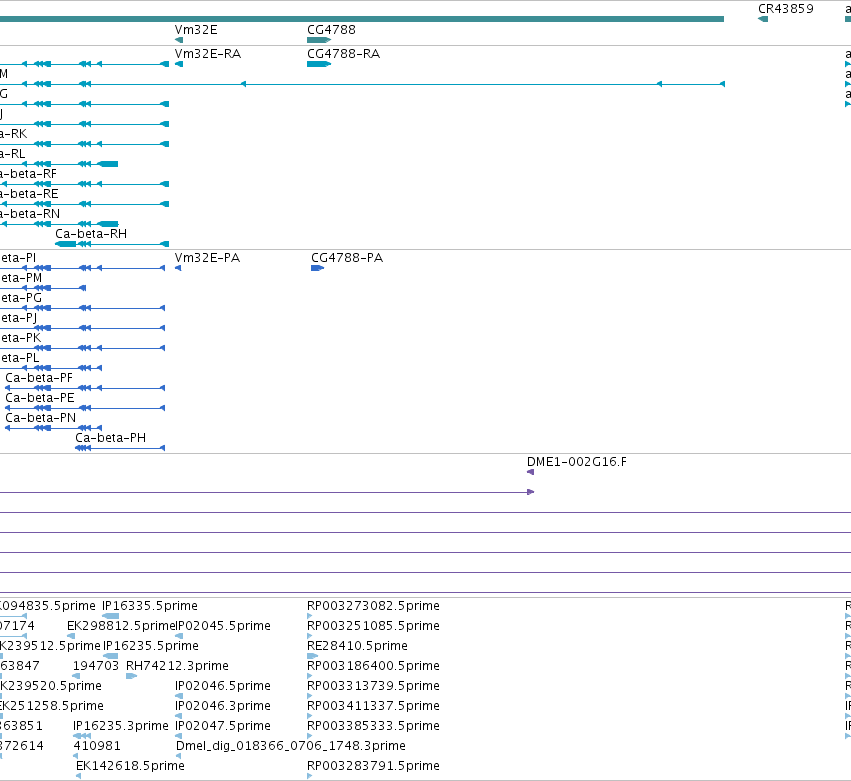Click the RP003385333.5prime label
The width and height of the screenshot is (851, 781).
coord(373,726)
